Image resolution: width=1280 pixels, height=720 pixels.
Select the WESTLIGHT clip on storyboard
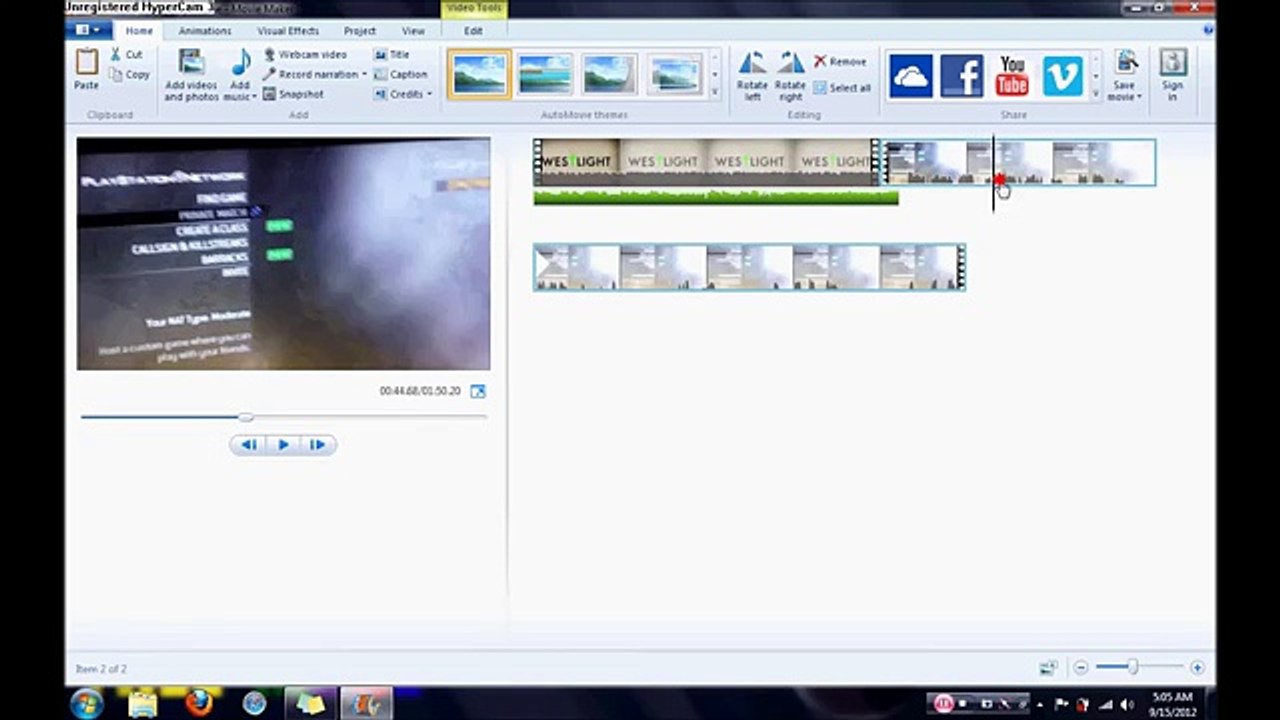(706, 162)
